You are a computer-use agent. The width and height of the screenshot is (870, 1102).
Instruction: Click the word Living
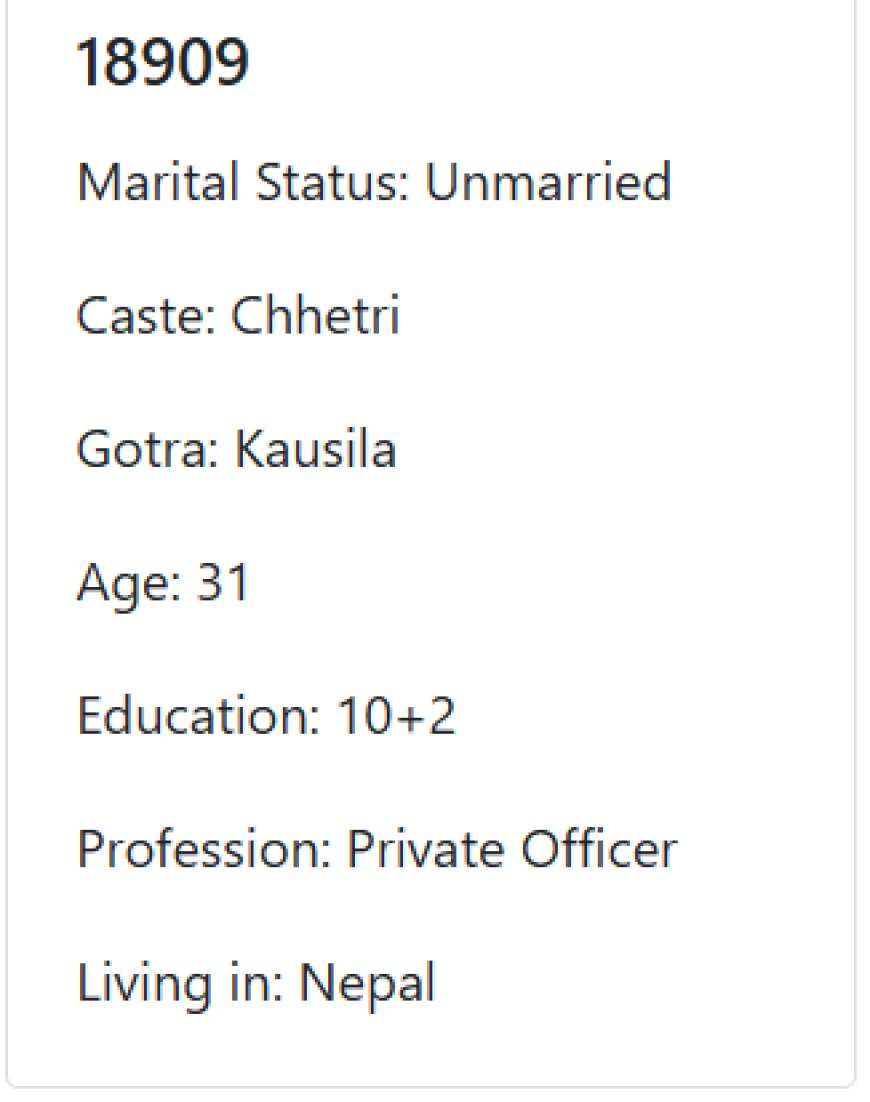(x=145, y=985)
